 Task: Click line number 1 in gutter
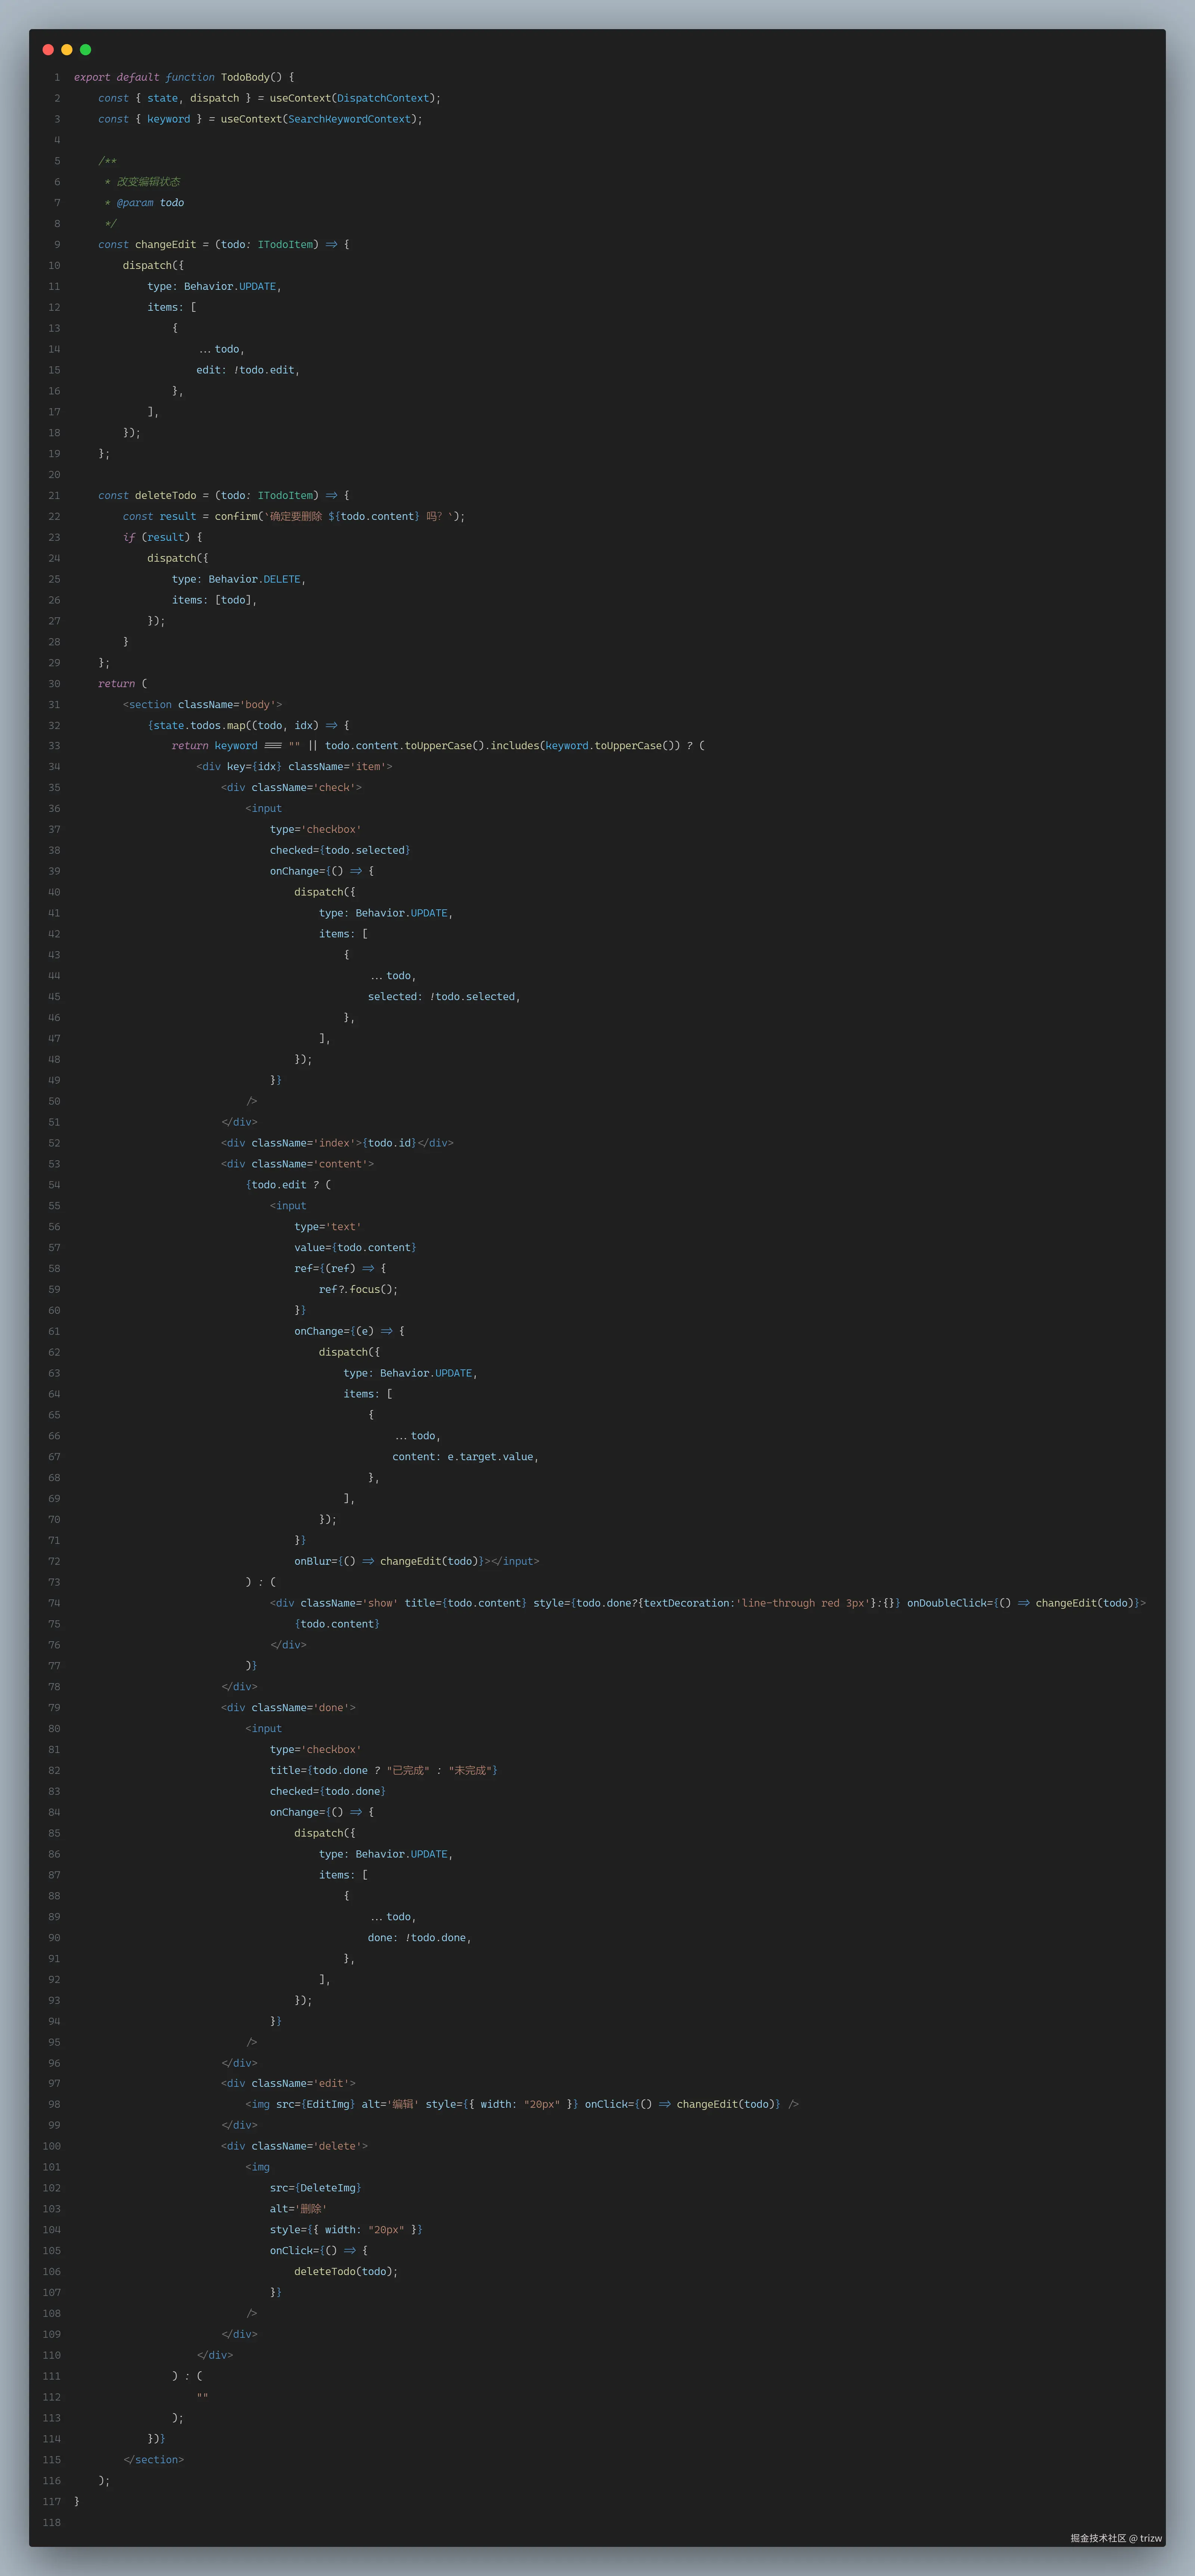tap(57, 77)
